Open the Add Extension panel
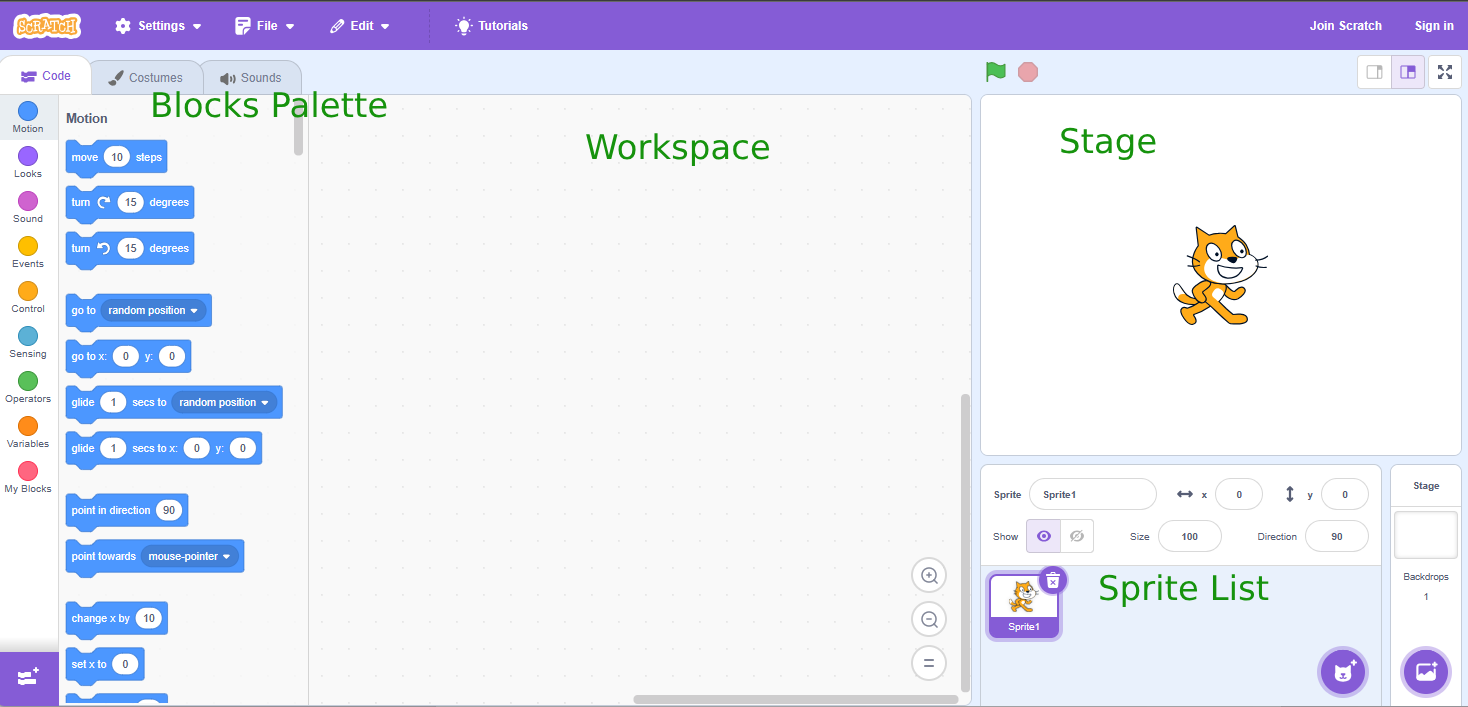Screen dimensions: 1468x707 pyautogui.click(x=29, y=678)
